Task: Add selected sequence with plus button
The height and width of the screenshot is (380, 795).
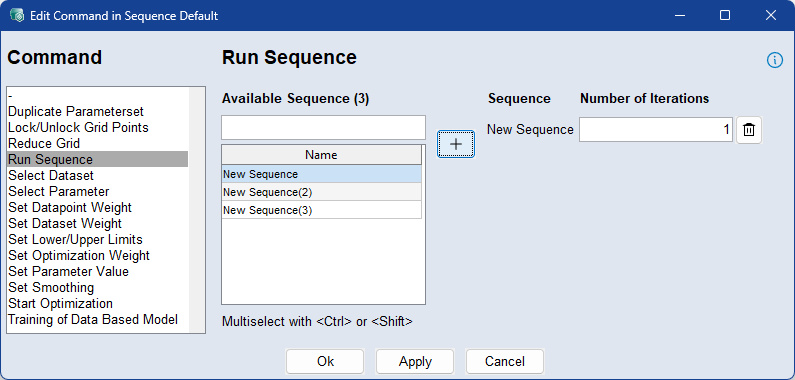Action: click(456, 144)
